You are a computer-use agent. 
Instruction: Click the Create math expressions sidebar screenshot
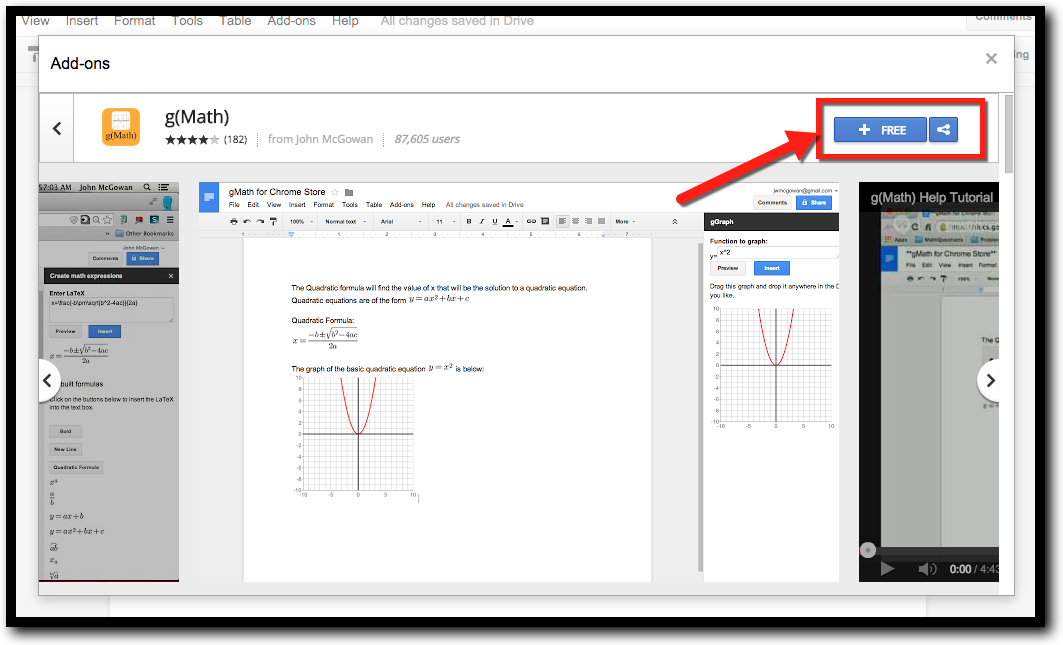click(x=109, y=382)
